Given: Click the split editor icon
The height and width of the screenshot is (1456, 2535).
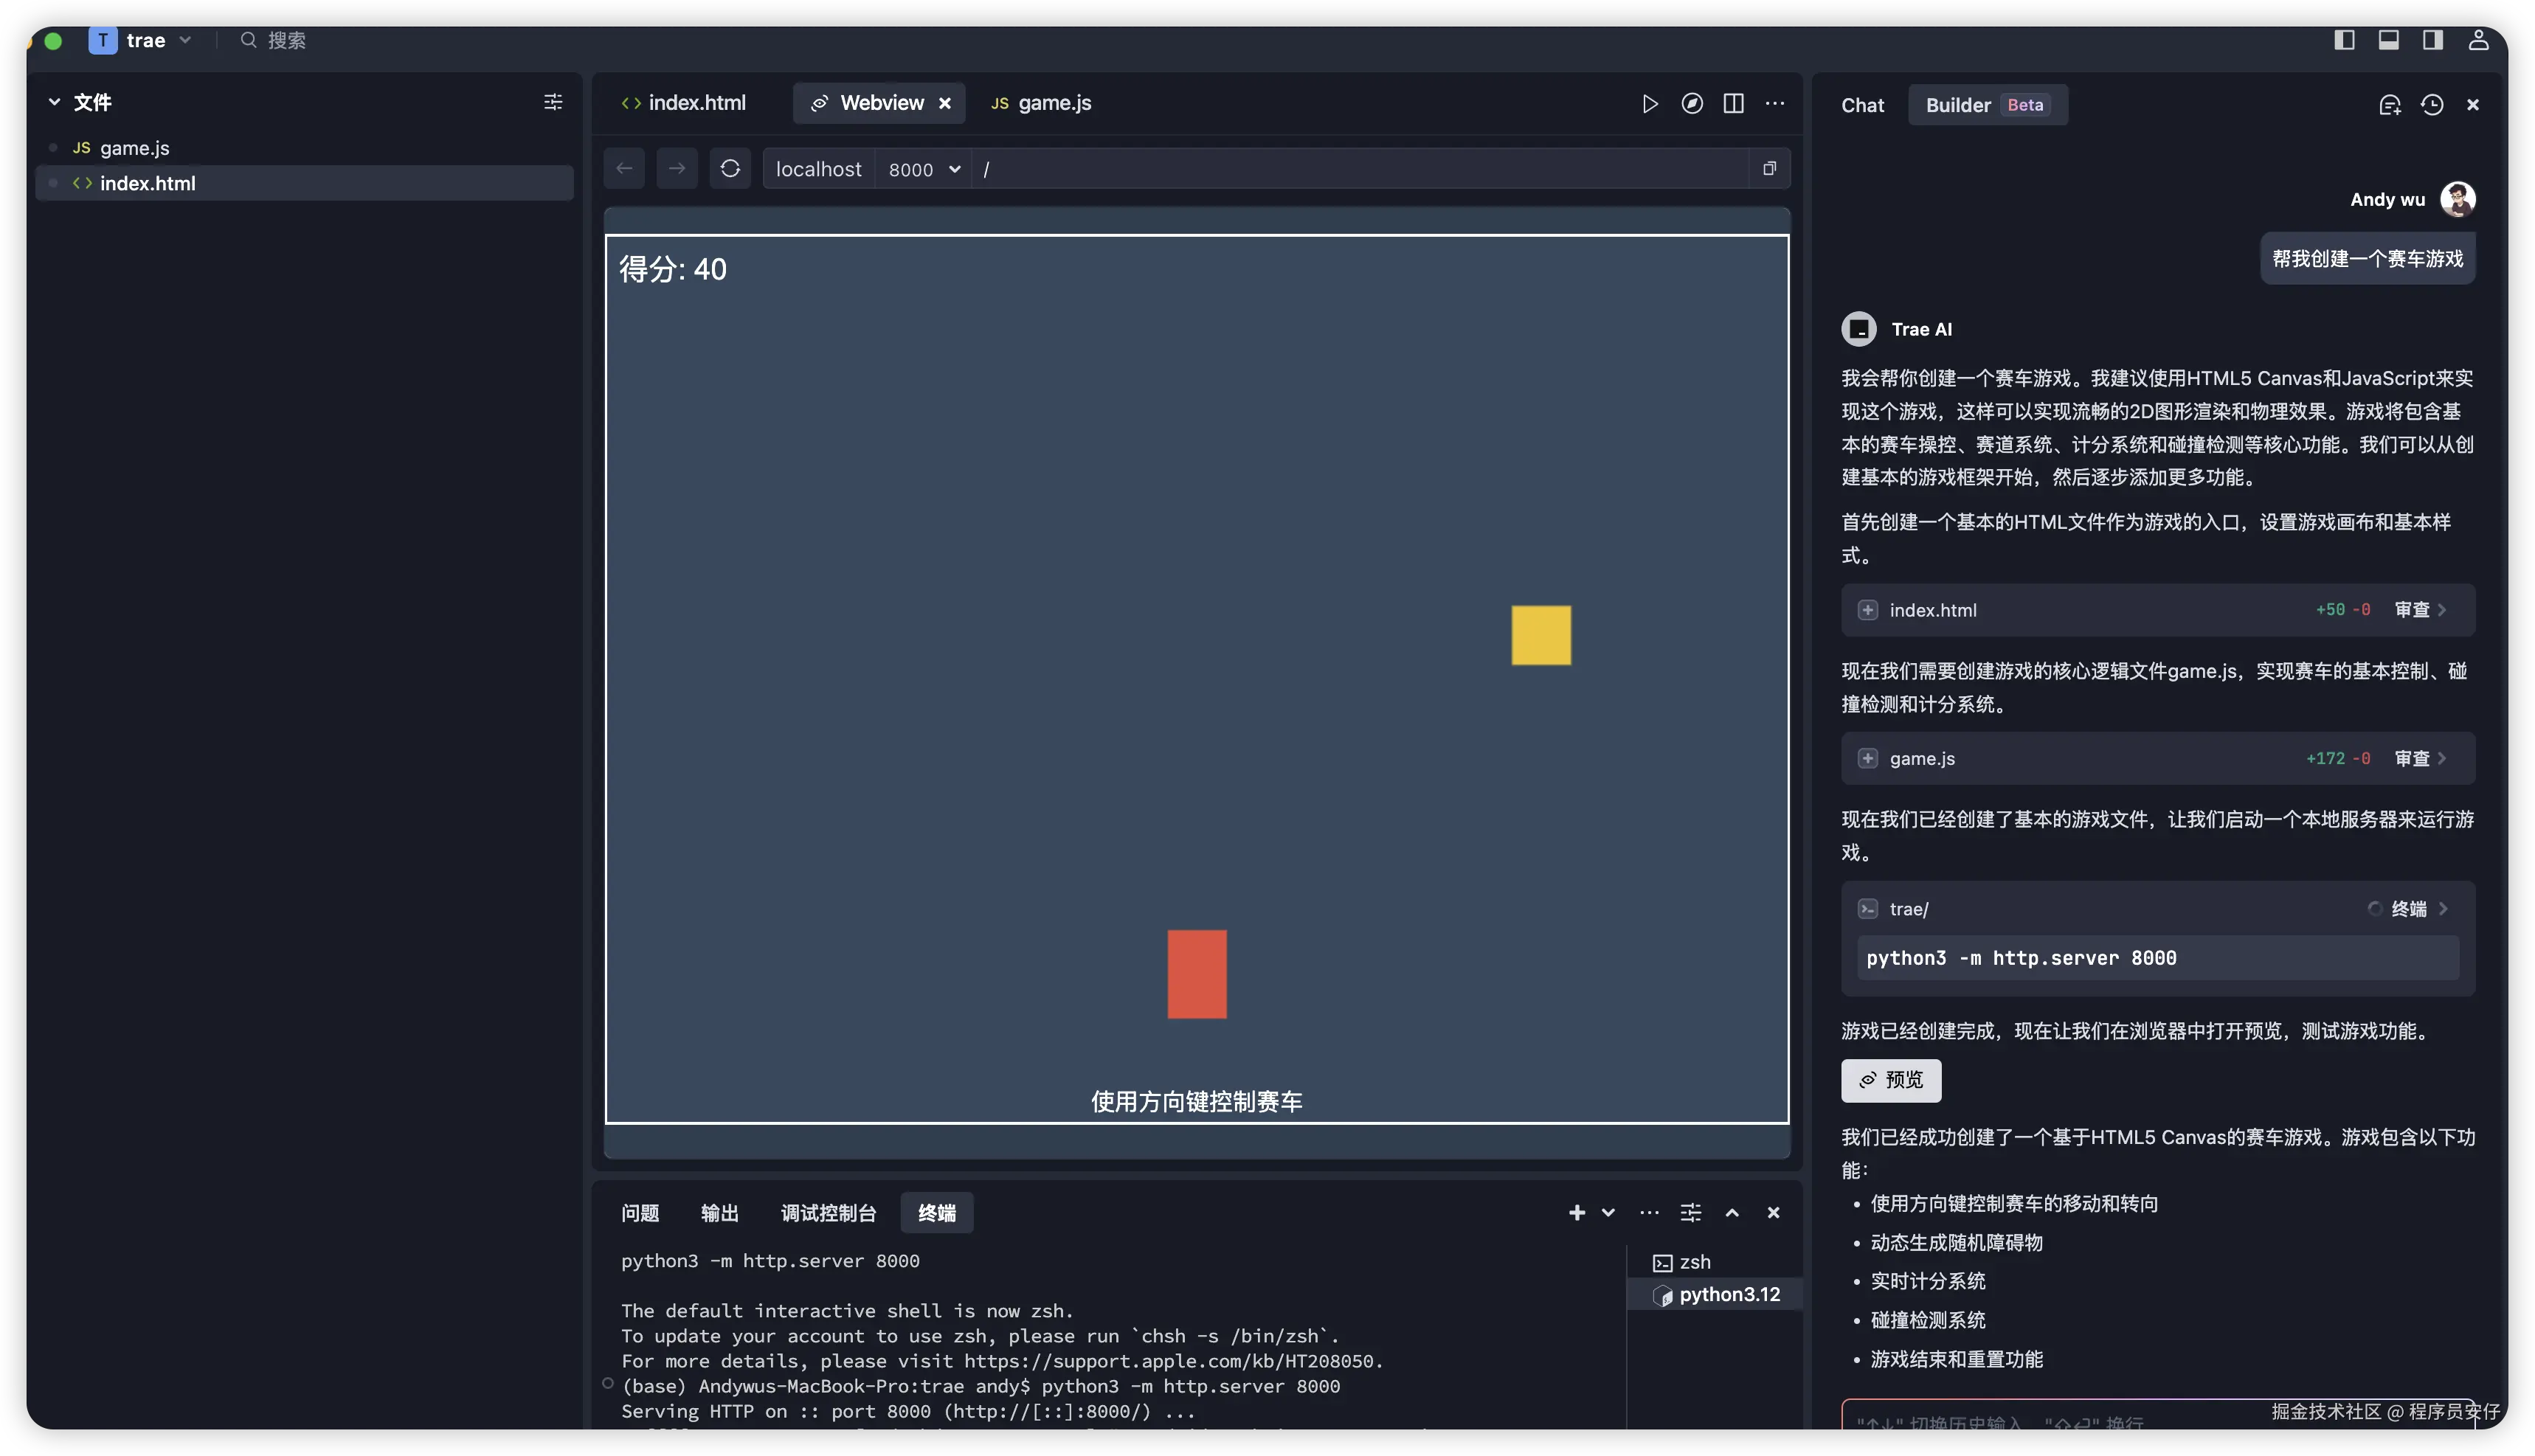Looking at the screenshot, I should [x=1734, y=104].
